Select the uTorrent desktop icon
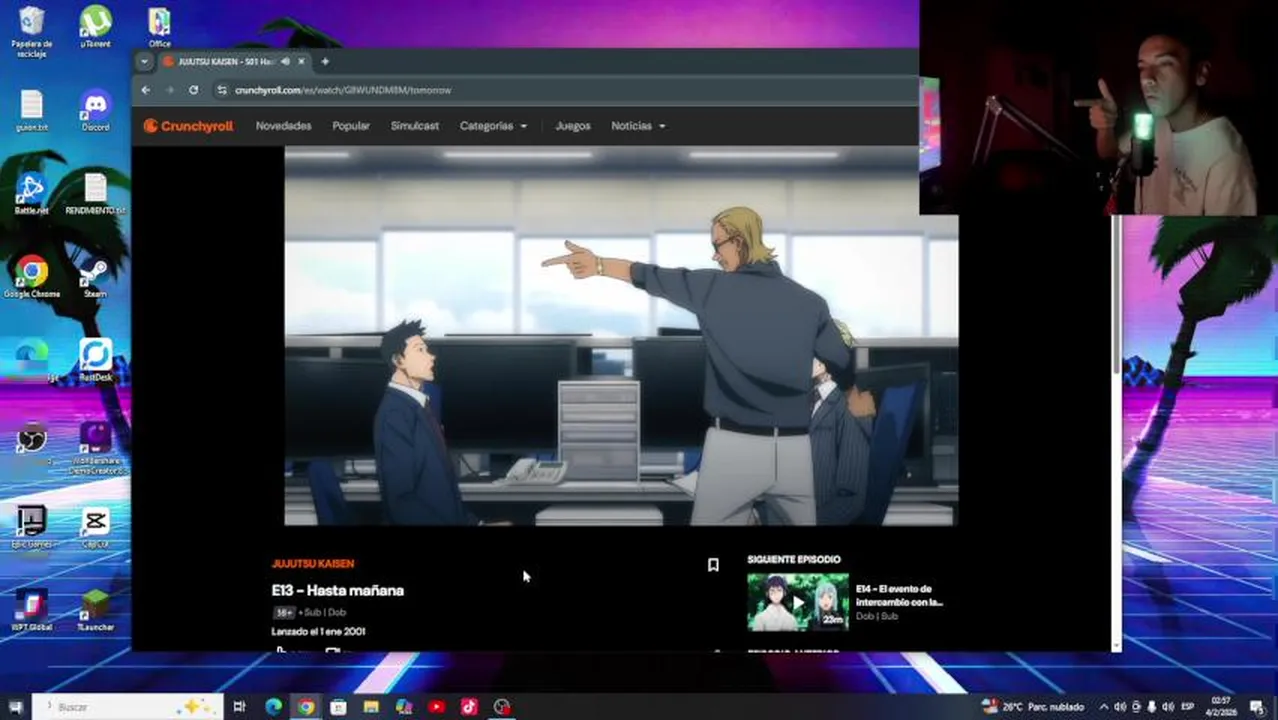 click(96, 27)
